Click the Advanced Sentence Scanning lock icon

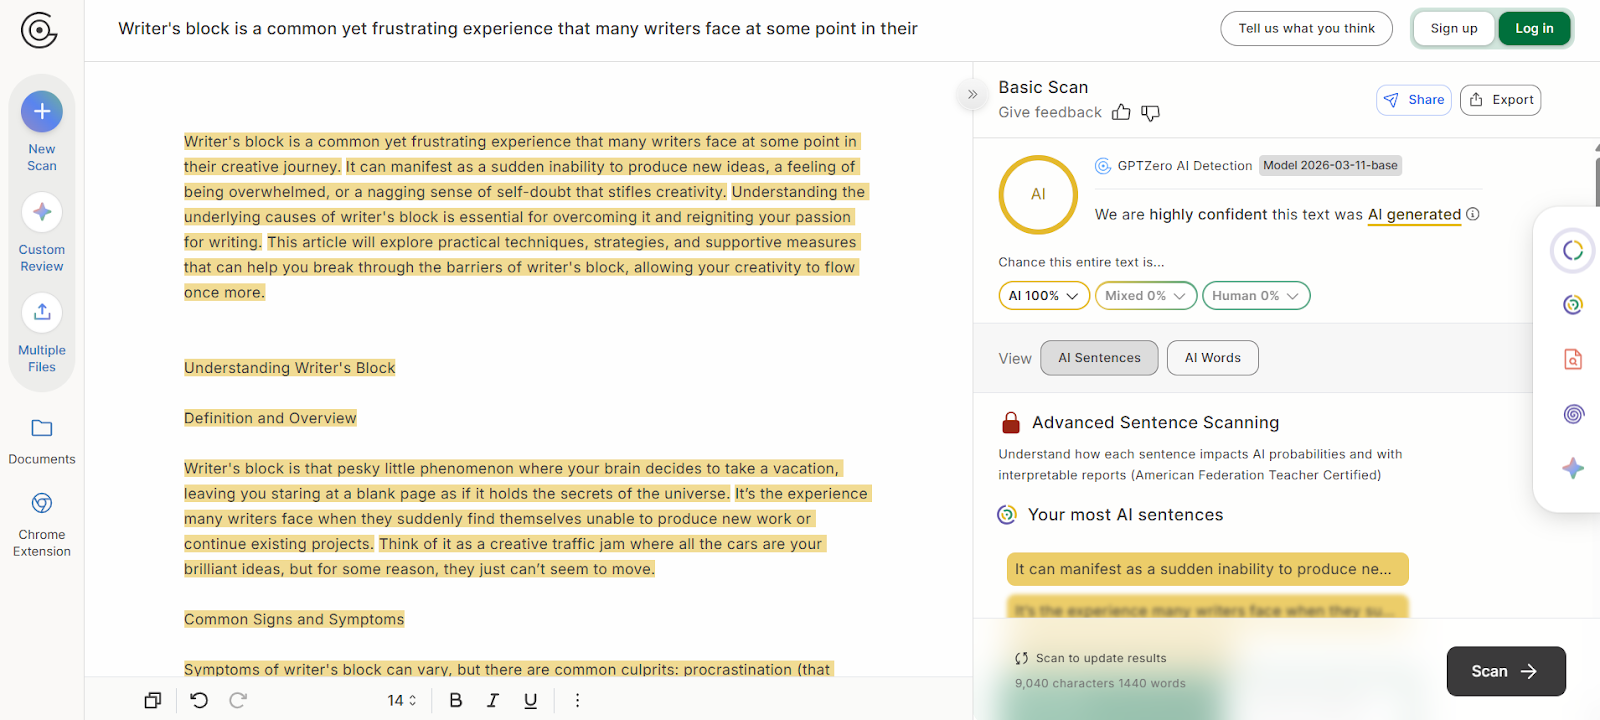pyautogui.click(x=1011, y=423)
